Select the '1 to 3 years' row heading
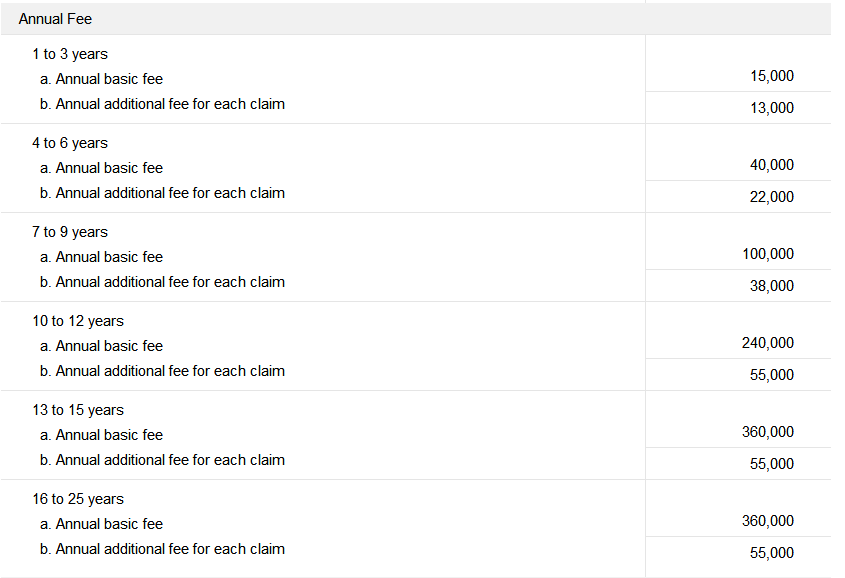The width and height of the screenshot is (845, 578). [x=69, y=54]
